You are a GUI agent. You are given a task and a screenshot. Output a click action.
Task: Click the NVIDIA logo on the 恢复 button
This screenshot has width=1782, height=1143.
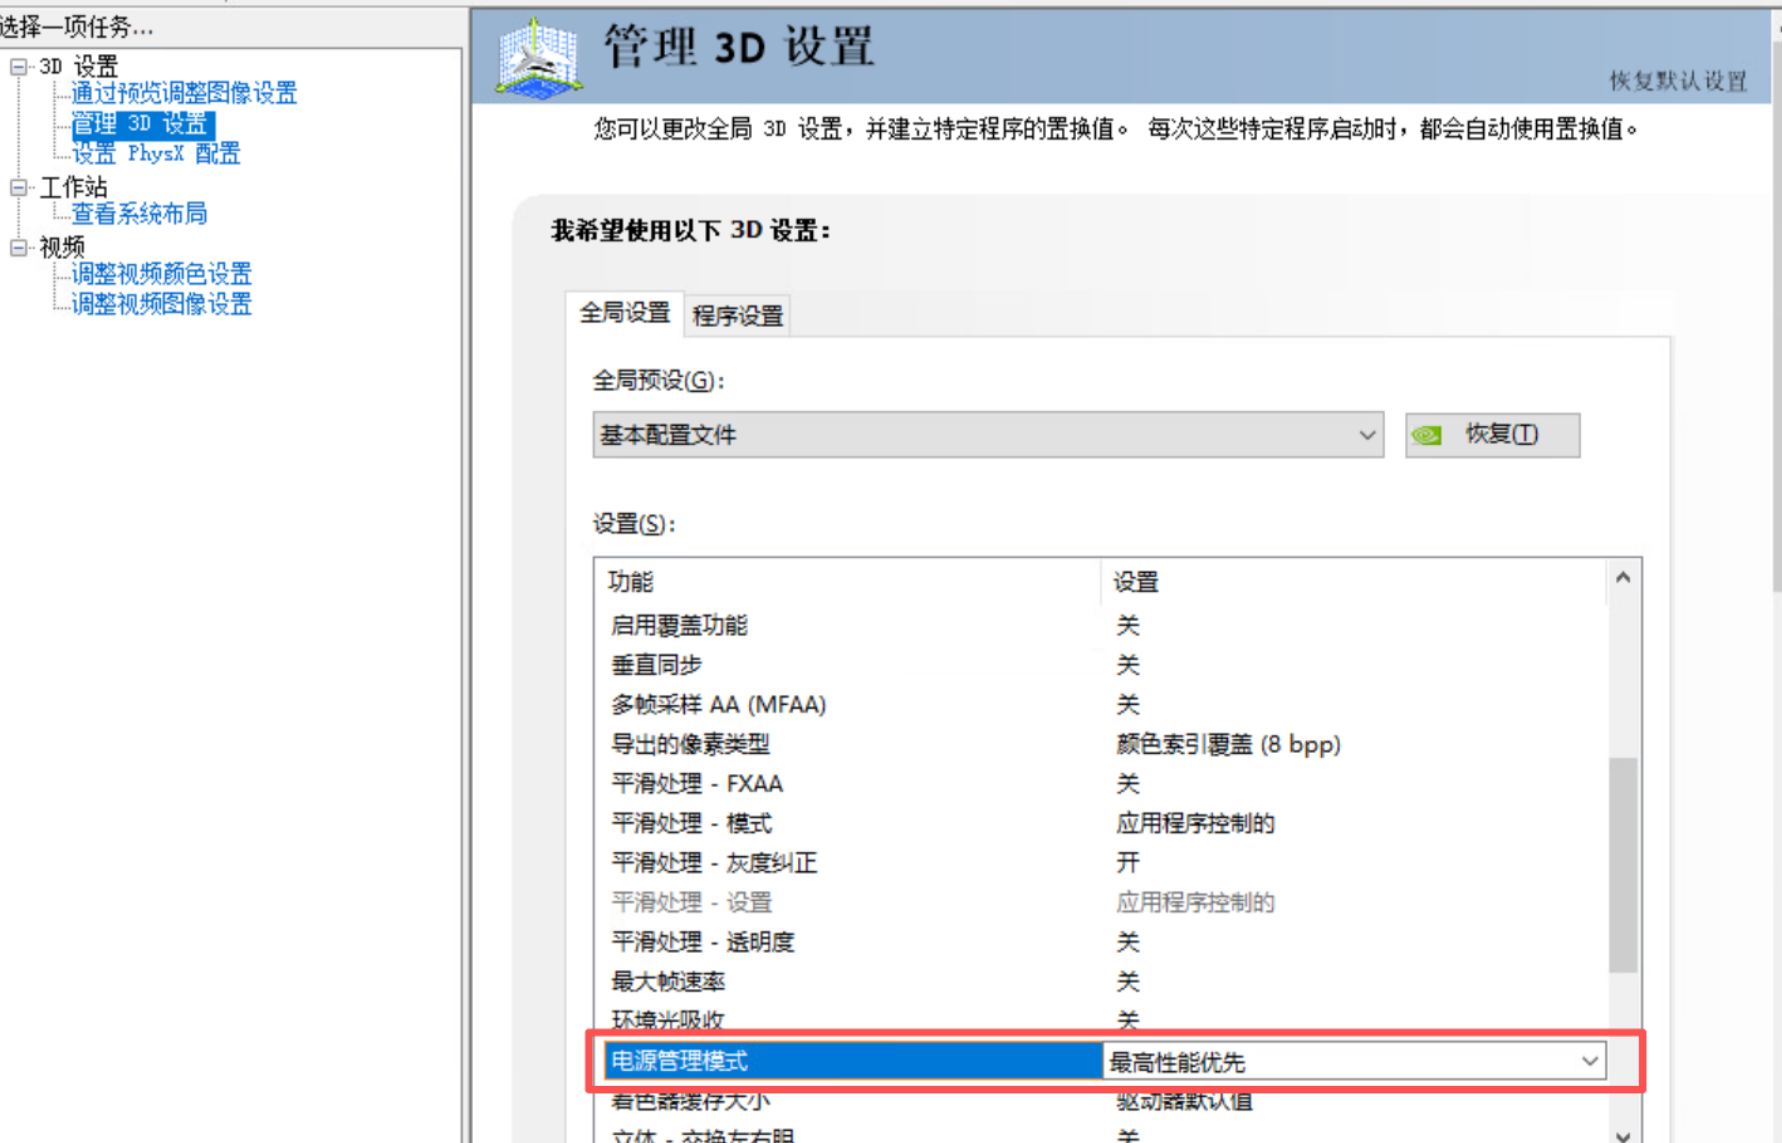tap(1427, 435)
